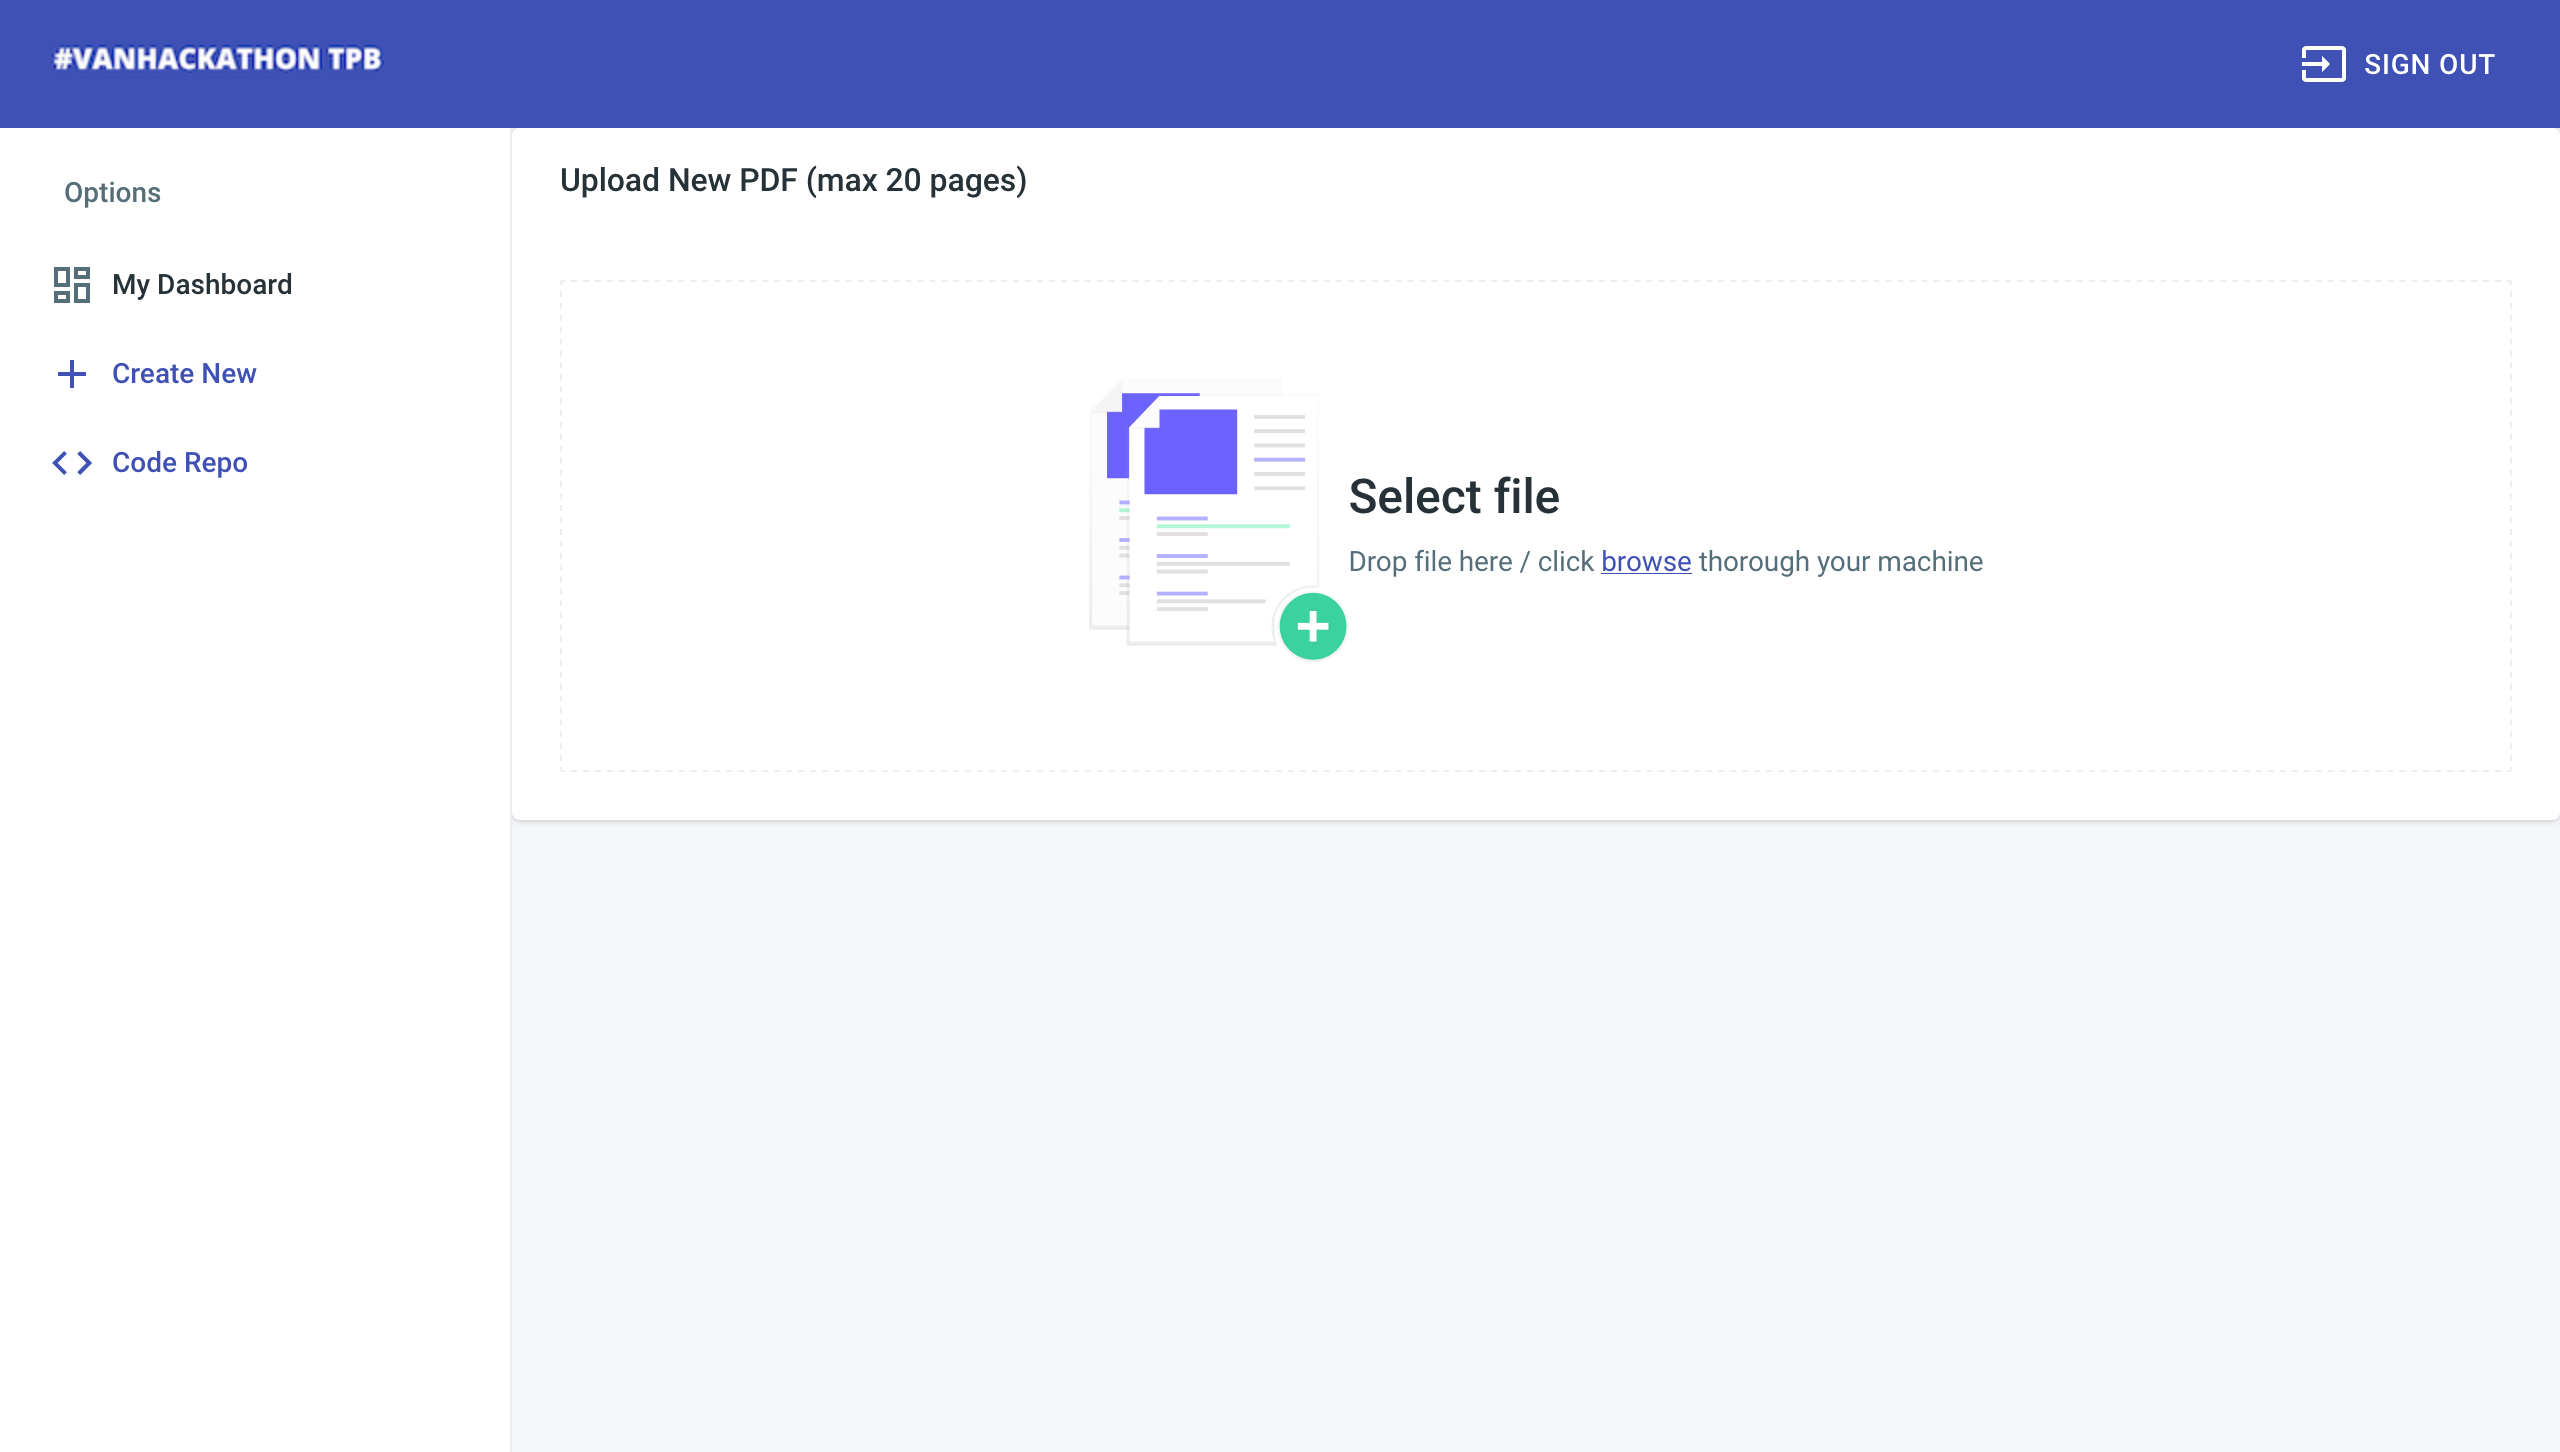Image resolution: width=2560 pixels, height=1452 pixels.
Task: Click the Select file heading
Action: click(1453, 496)
